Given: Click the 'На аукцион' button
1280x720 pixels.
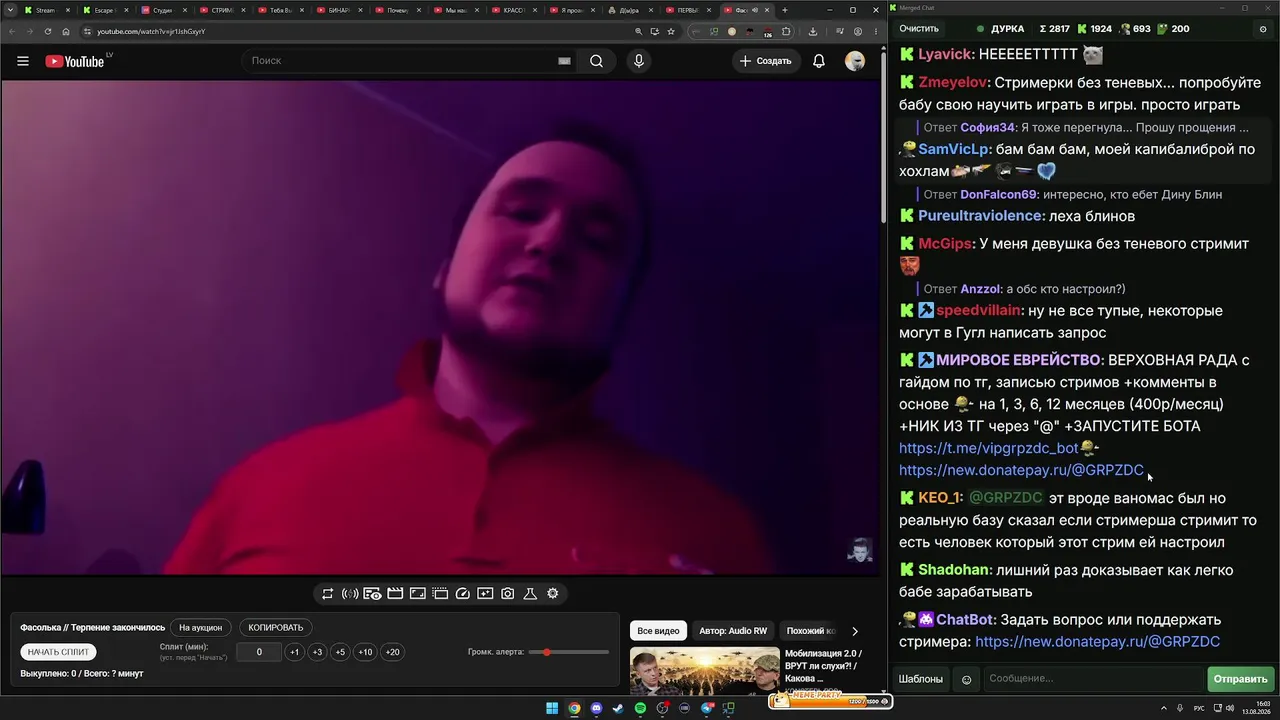Looking at the screenshot, I should click(x=201, y=628).
